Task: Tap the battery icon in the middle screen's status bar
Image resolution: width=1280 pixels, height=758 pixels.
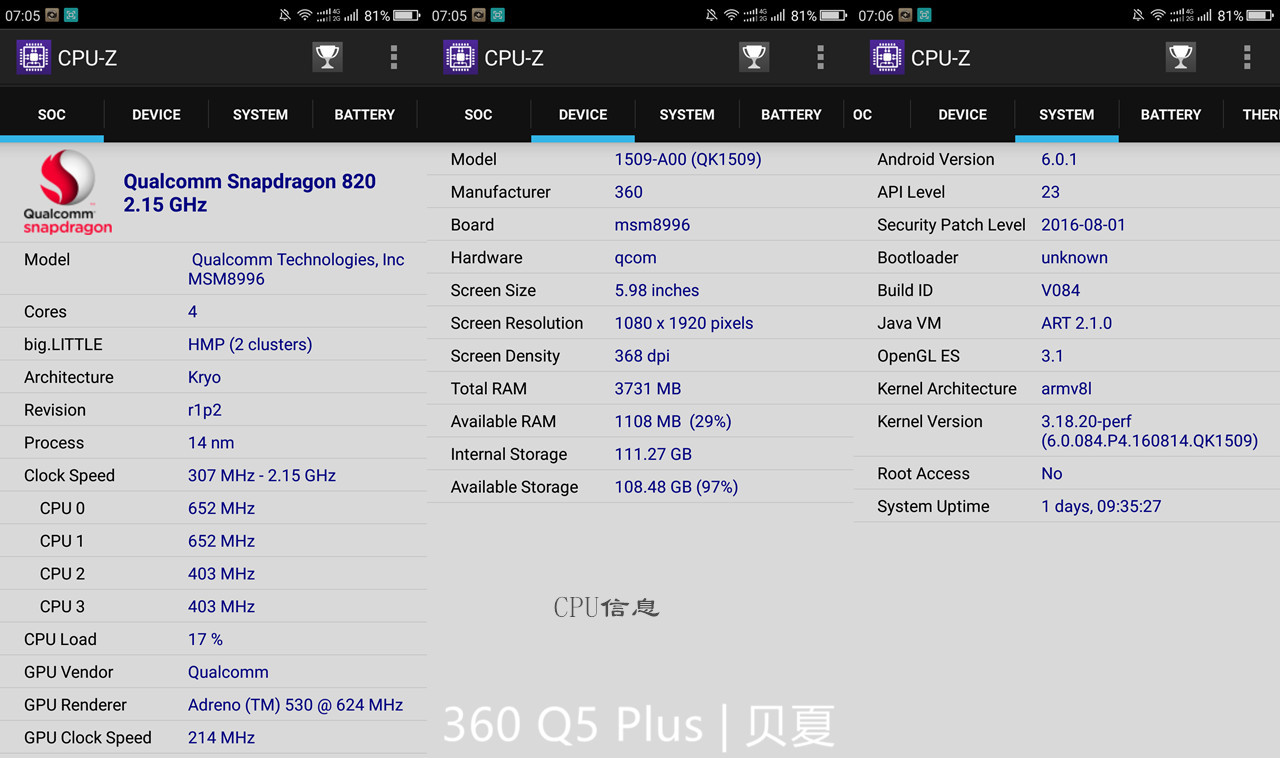Action: [x=834, y=15]
